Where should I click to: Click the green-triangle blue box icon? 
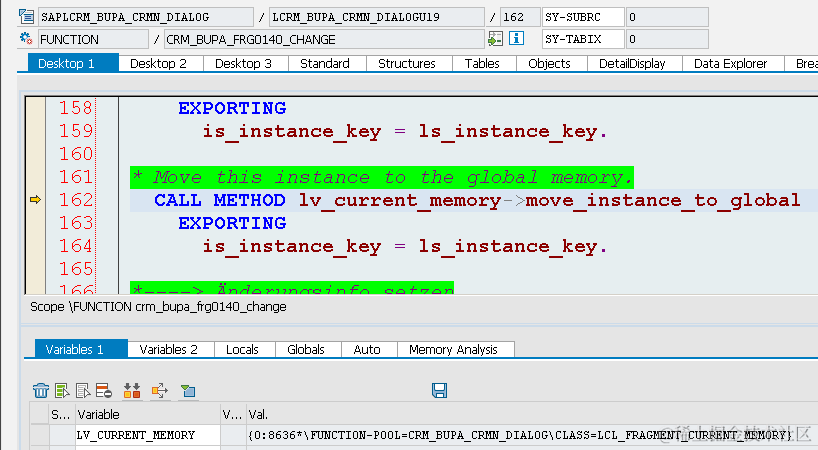click(188, 390)
